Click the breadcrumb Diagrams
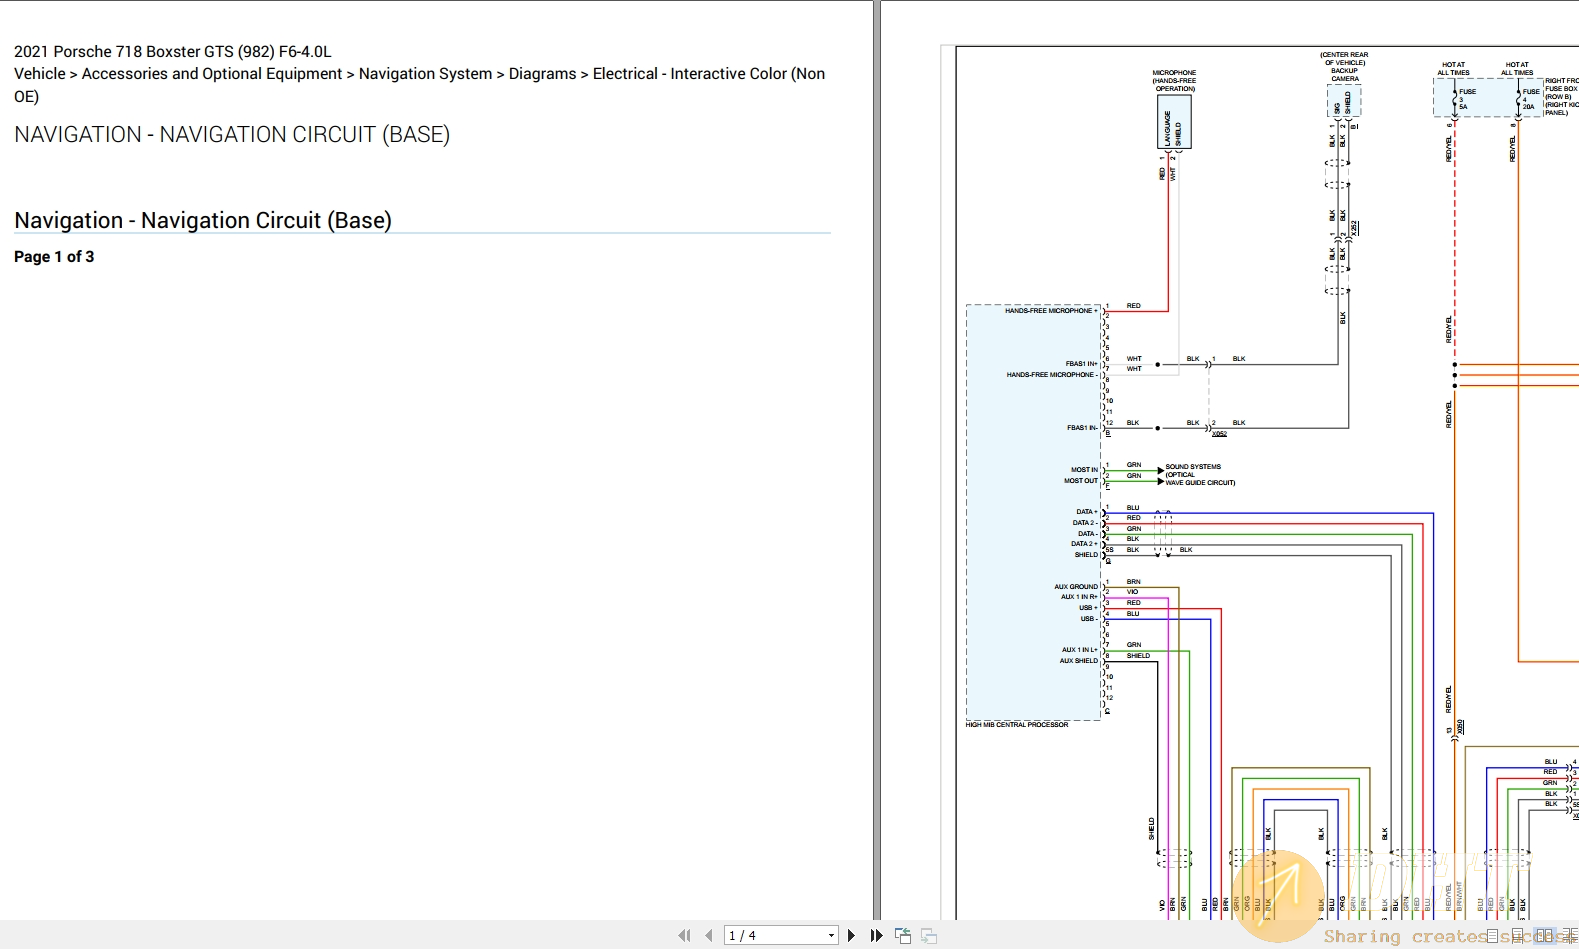1579x949 pixels. (x=543, y=74)
